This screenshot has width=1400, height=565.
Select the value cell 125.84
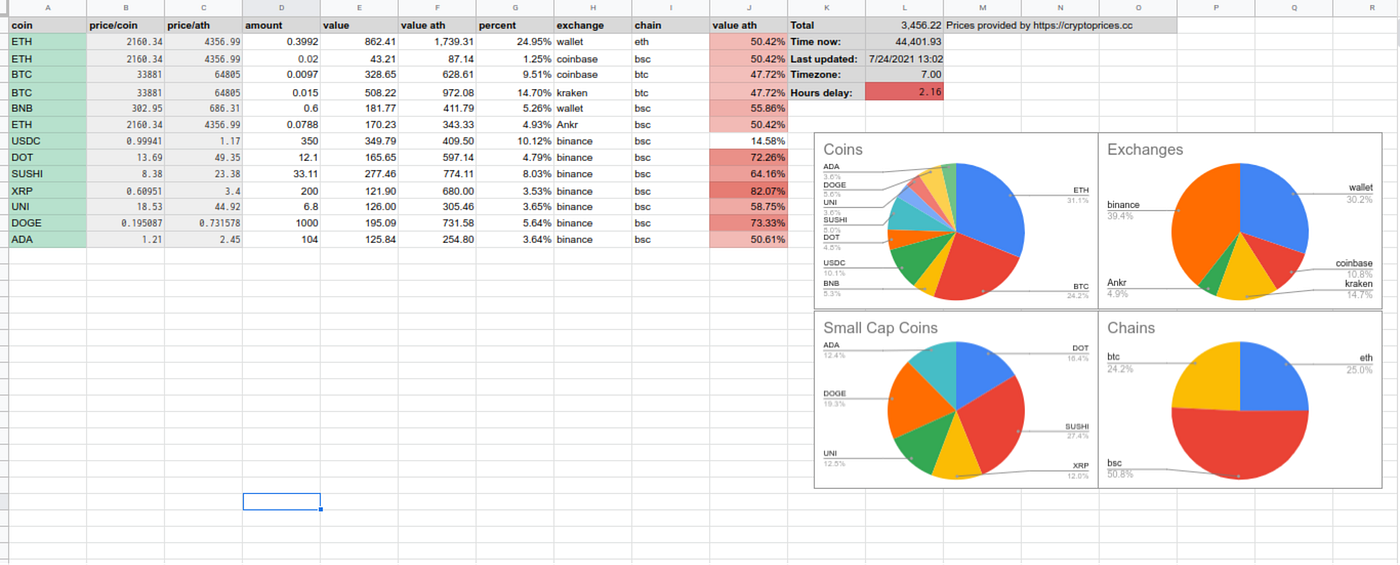pos(359,240)
